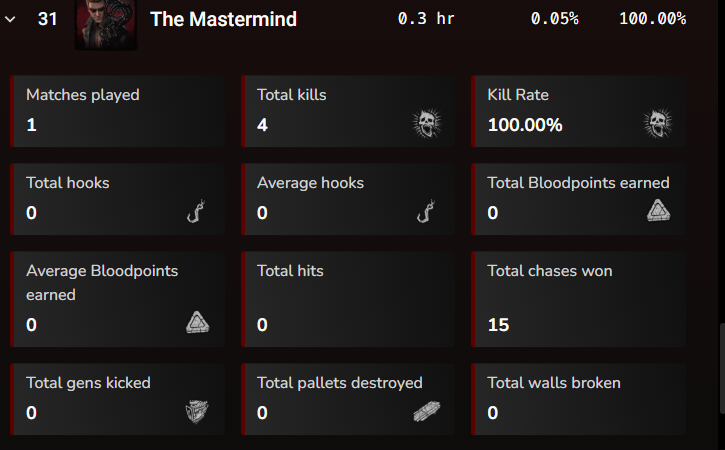725x450 pixels.
Task: Click the skull icon in Total kills
Action: [427, 123]
